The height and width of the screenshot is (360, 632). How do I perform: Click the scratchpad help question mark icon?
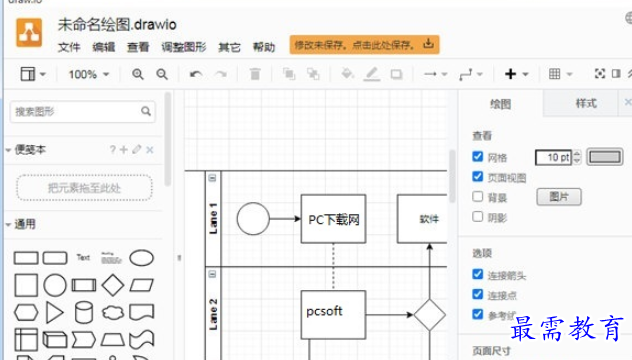(112, 150)
